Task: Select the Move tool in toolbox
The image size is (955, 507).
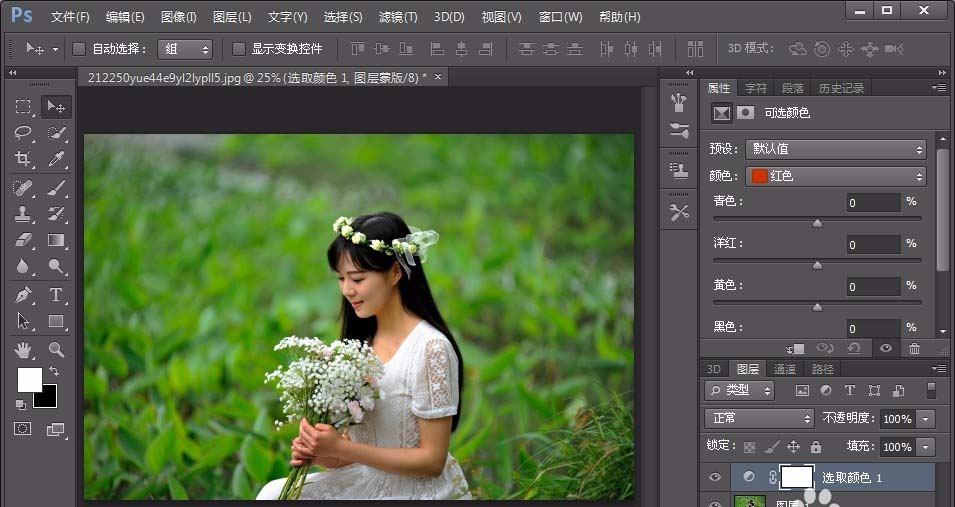Action: pyautogui.click(x=56, y=107)
